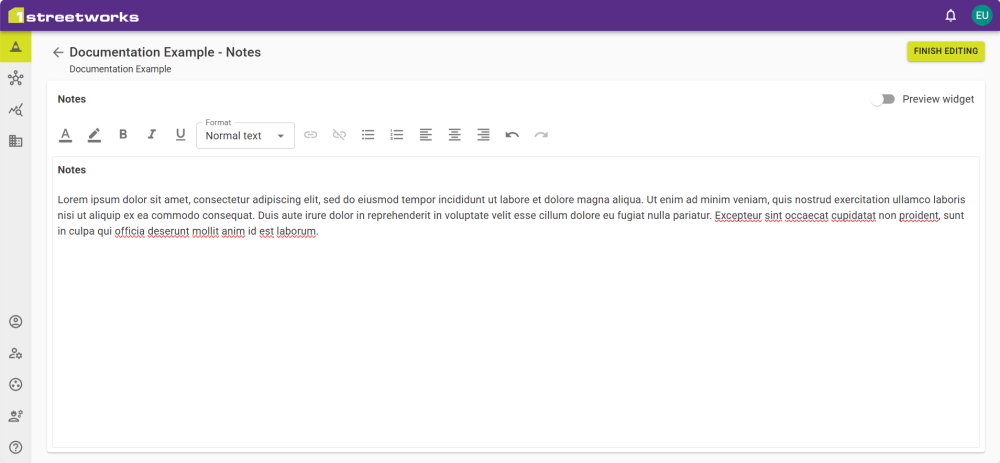This screenshot has height=463, width=1000.
Task: Insert a bulleted list
Action: [x=368, y=135]
